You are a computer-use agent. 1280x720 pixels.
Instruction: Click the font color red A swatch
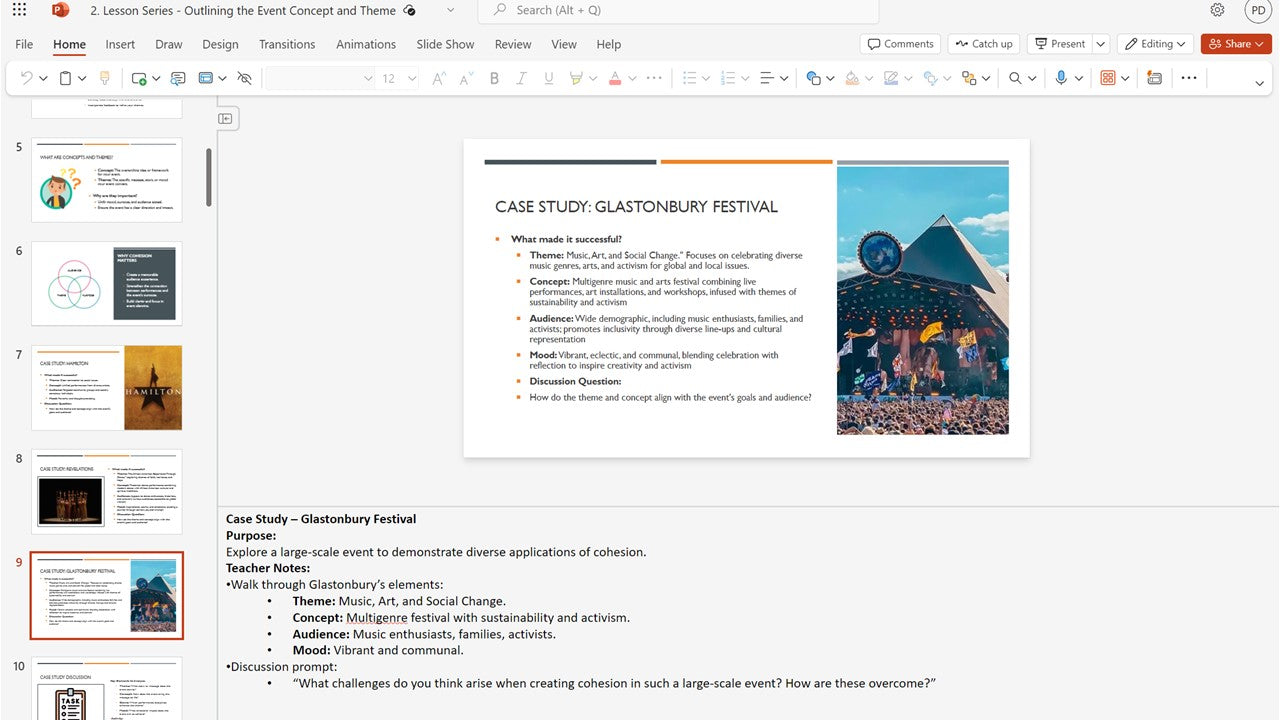615,78
